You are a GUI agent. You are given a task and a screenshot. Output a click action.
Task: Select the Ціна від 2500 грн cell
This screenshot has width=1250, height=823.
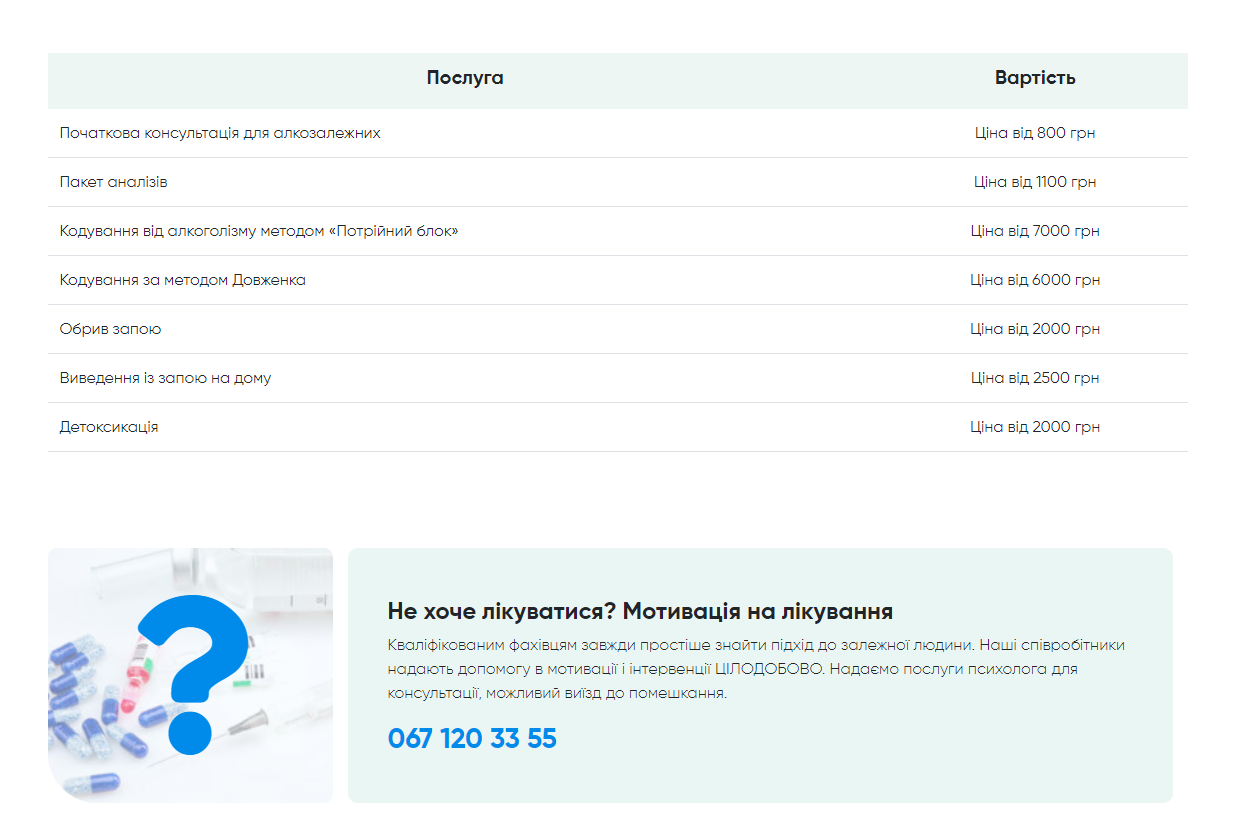click(x=1034, y=378)
